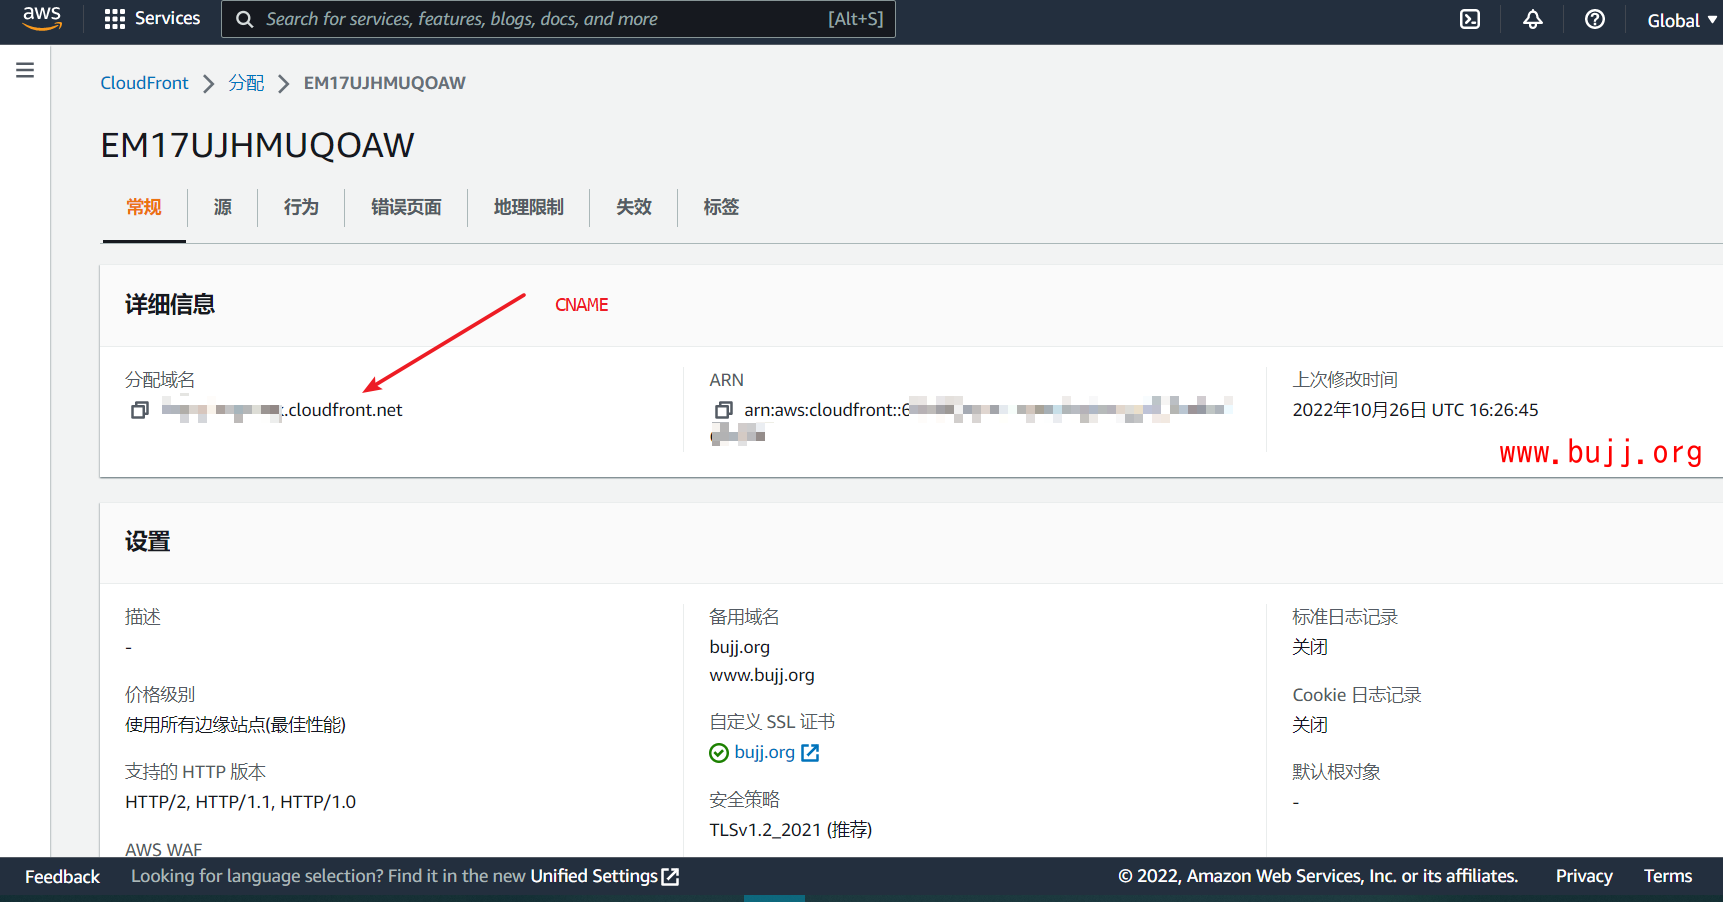The image size is (1723, 902).
Task: Open the help question mark icon
Action: [1595, 19]
